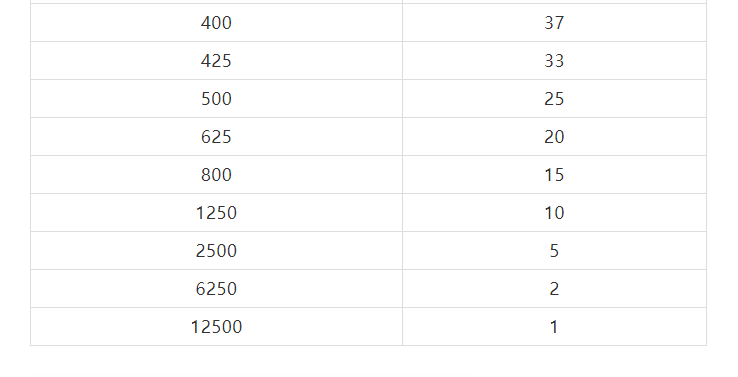Select the cell containing 6250
This screenshot has width=738, height=377.
[217, 289]
